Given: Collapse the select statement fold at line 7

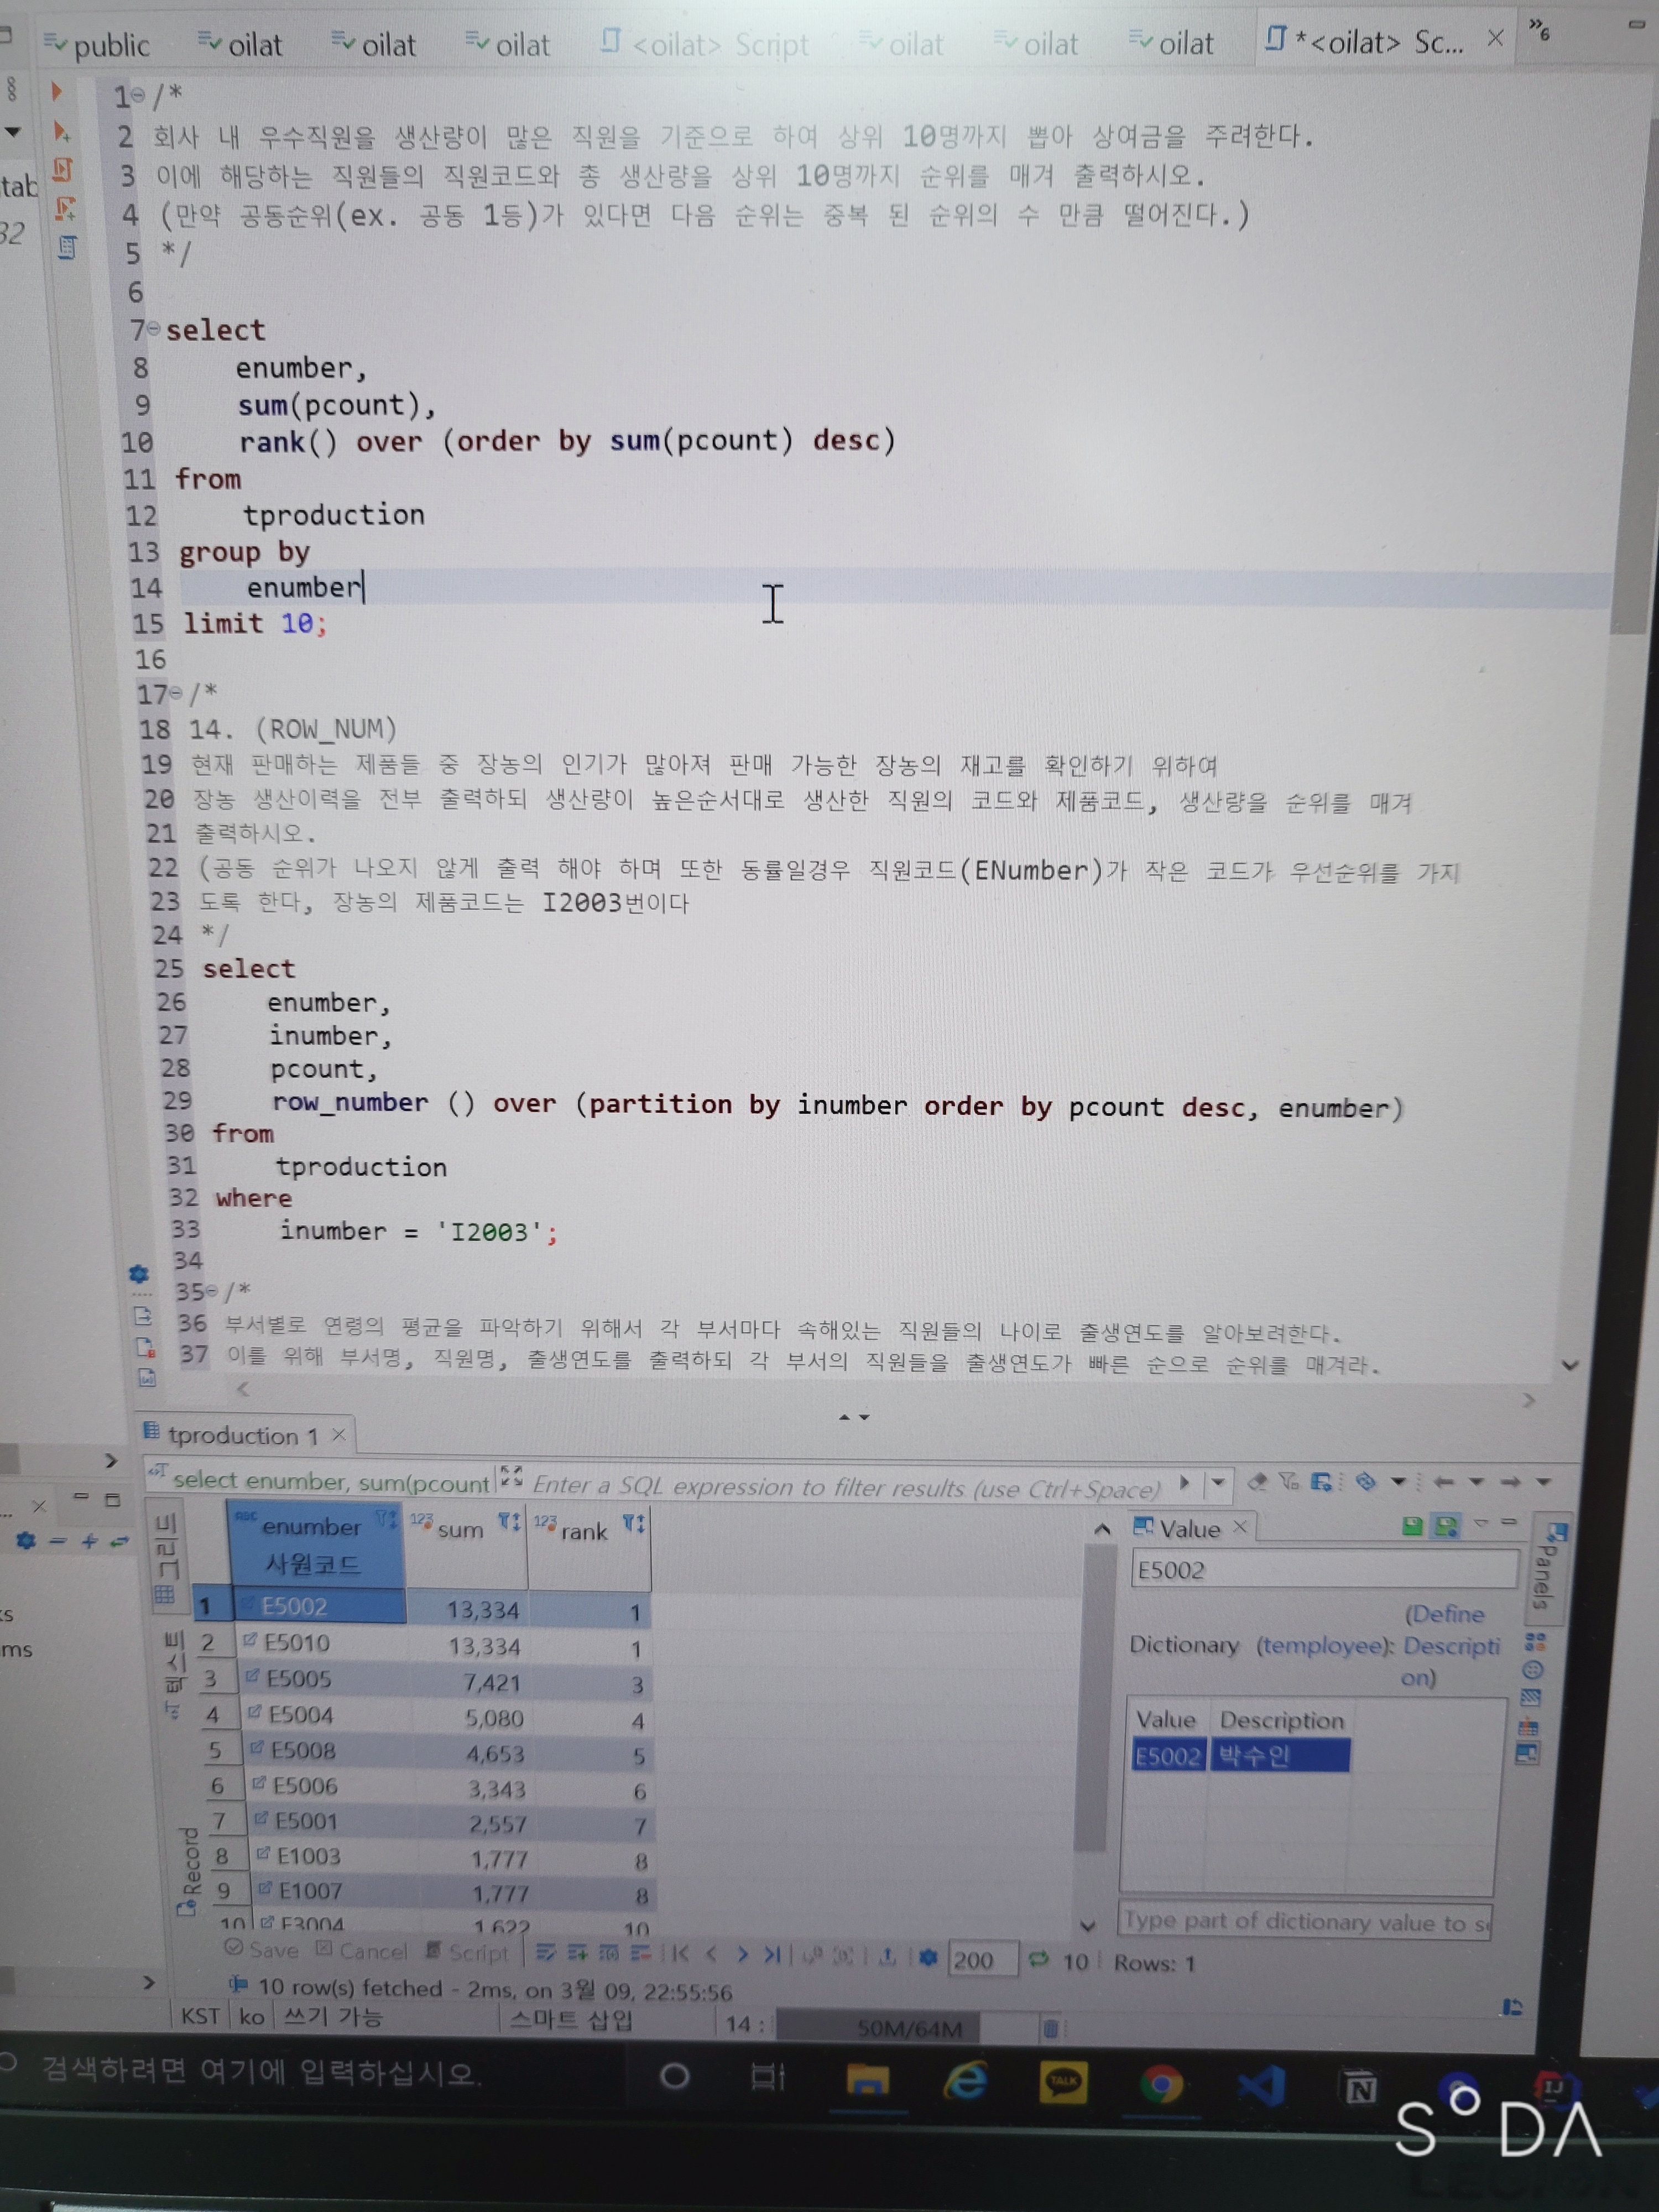Looking at the screenshot, I should coord(153,328).
